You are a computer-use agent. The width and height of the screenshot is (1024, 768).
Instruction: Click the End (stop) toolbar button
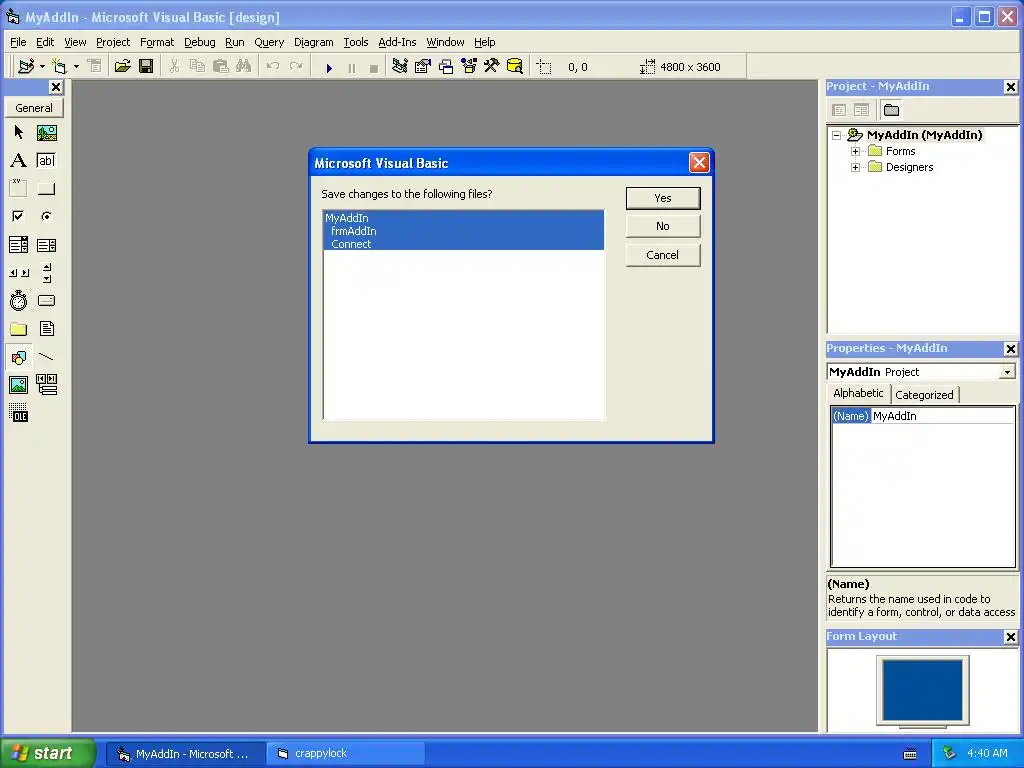point(374,67)
